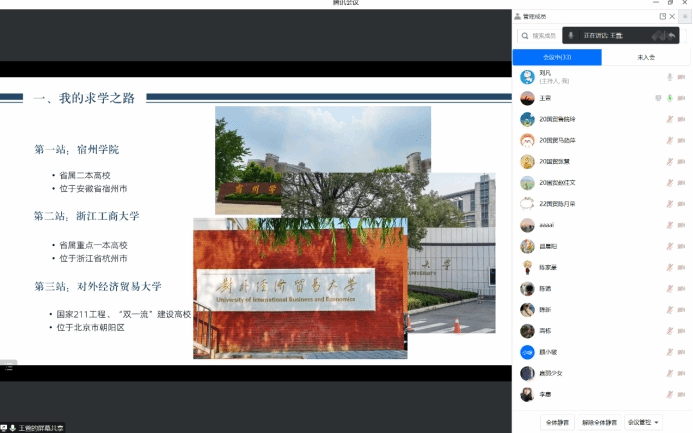Viewport: 693px width, 433px height.
Task: Close the member management panel
Action: coord(673,17)
